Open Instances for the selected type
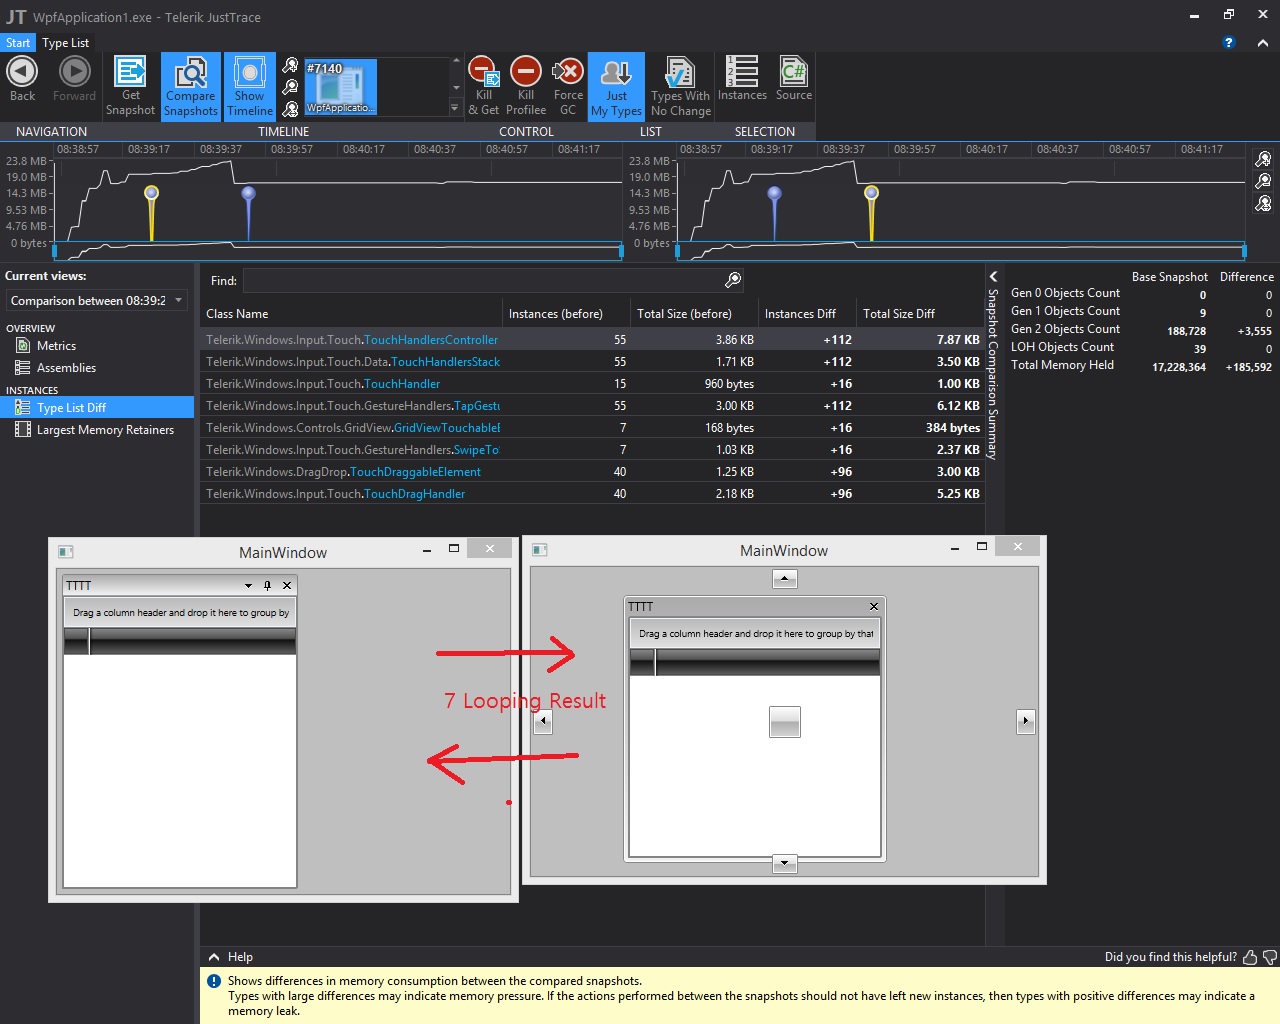This screenshot has width=1280, height=1024. [x=742, y=79]
